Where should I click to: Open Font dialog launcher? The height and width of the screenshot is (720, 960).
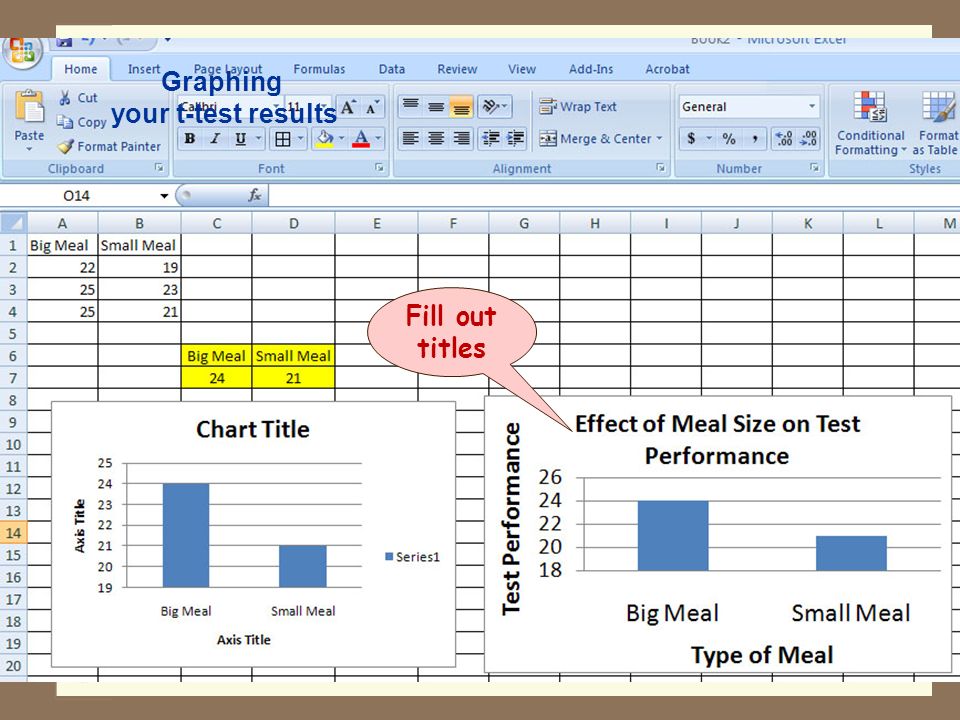(380, 167)
